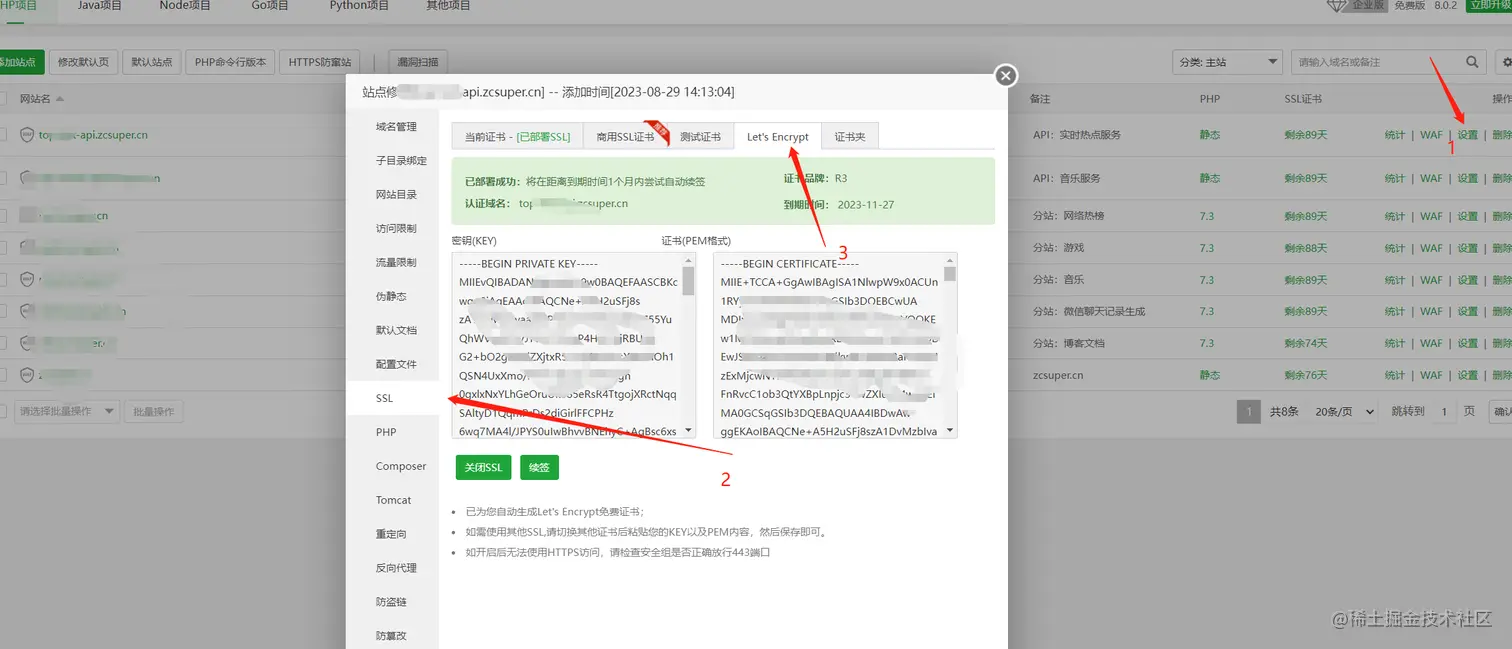
Task: Close the site modification dialog with the X
Action: [x=1006, y=75]
